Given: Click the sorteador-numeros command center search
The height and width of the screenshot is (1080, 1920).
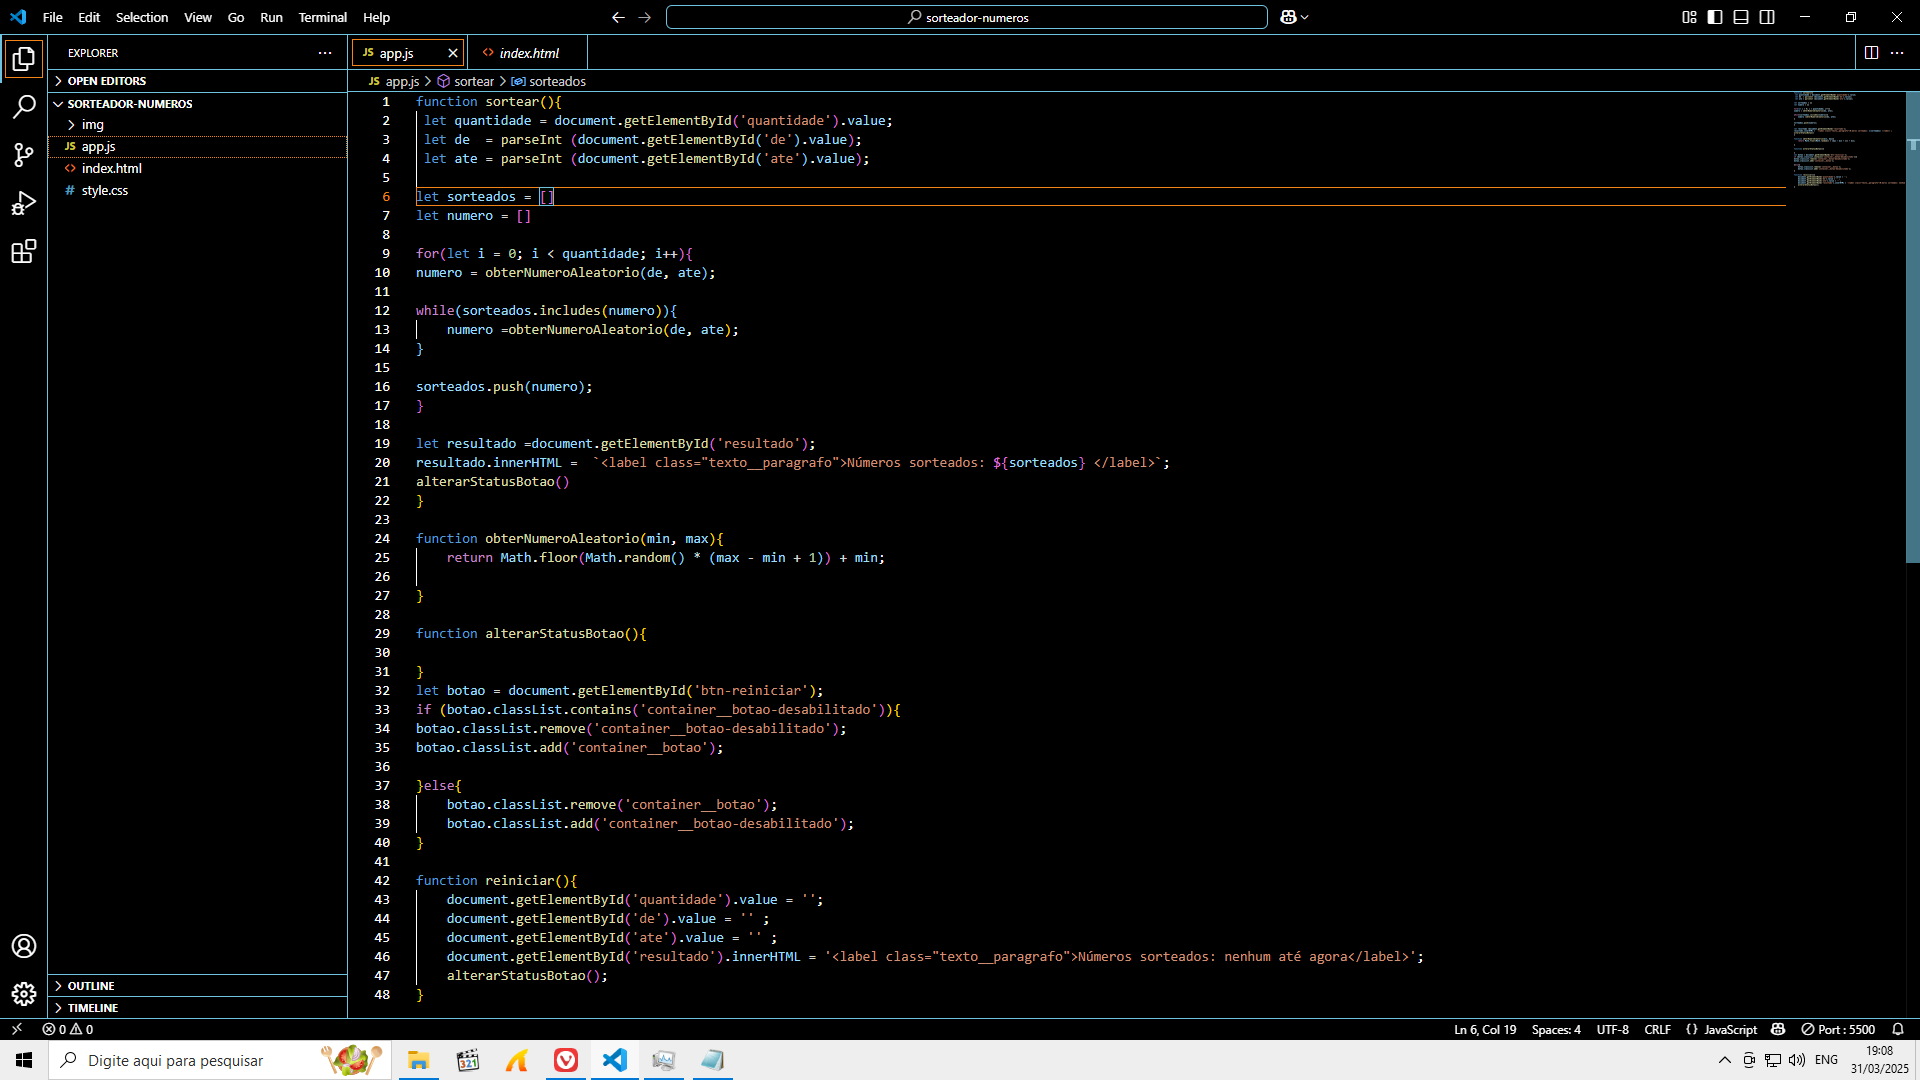Looking at the screenshot, I should (967, 17).
